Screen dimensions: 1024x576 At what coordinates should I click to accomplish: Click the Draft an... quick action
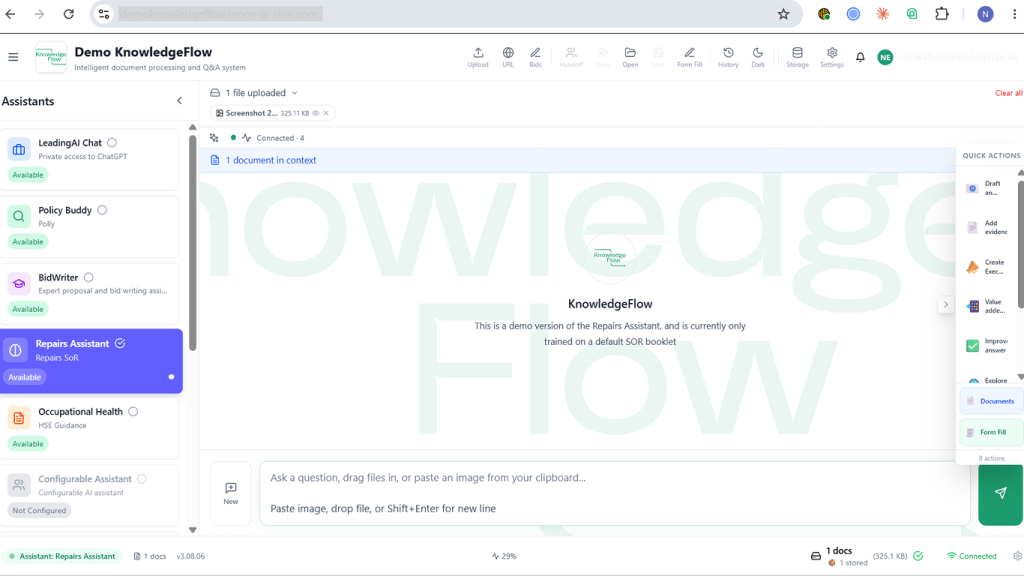pos(987,188)
